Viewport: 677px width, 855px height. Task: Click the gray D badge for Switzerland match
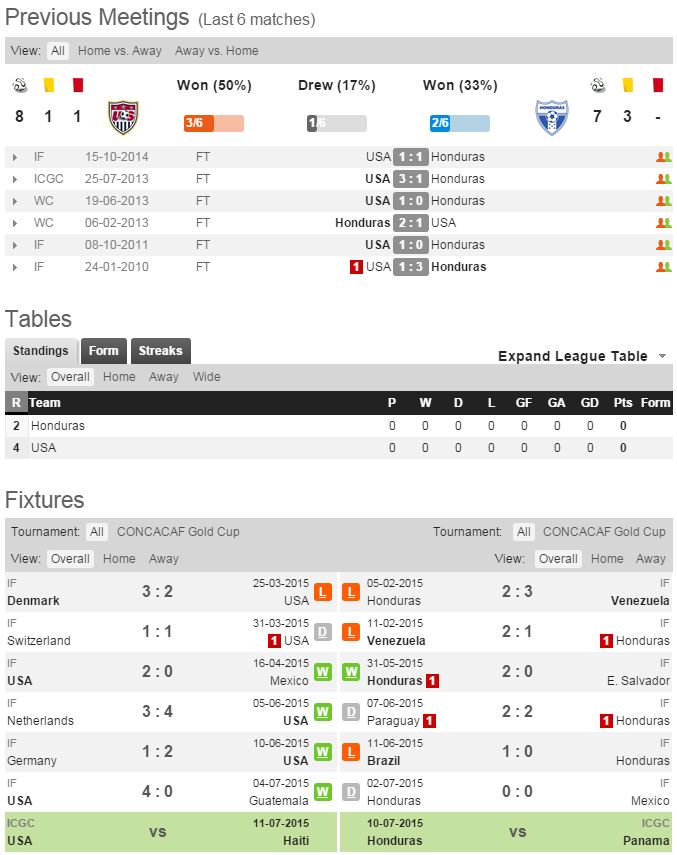pyautogui.click(x=323, y=632)
